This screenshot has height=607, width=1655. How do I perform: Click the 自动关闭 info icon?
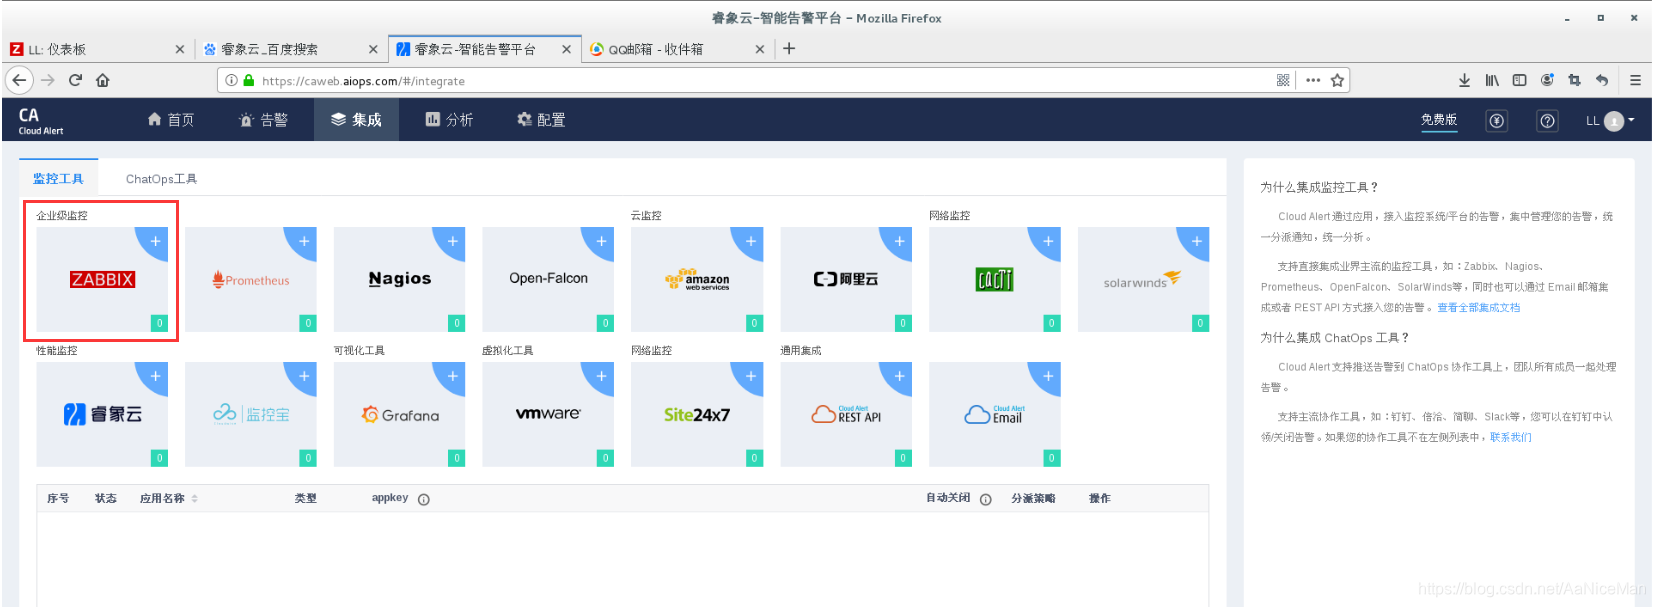click(x=986, y=499)
